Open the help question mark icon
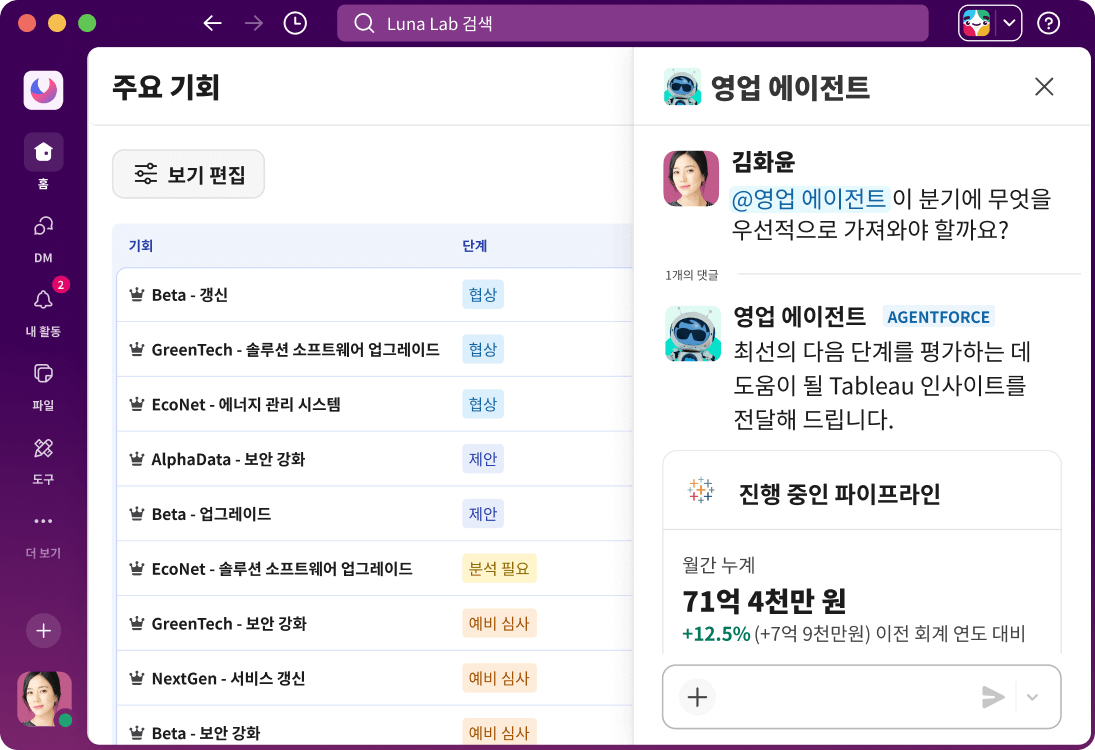Viewport: 1095px width, 750px height. click(1048, 22)
